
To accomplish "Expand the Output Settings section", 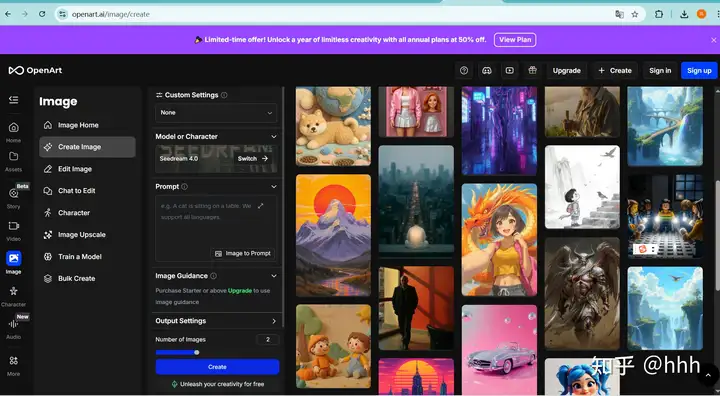I will [274, 321].
